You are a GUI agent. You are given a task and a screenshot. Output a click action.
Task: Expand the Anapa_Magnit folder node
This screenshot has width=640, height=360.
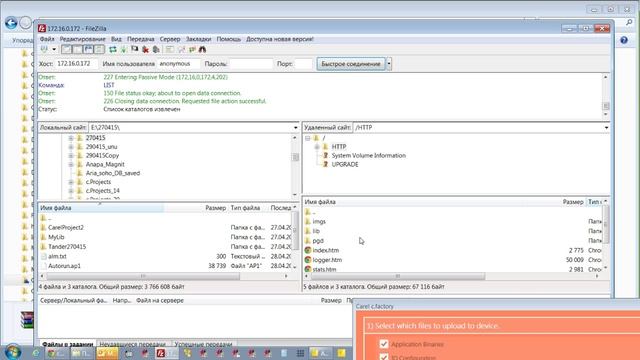71,164
